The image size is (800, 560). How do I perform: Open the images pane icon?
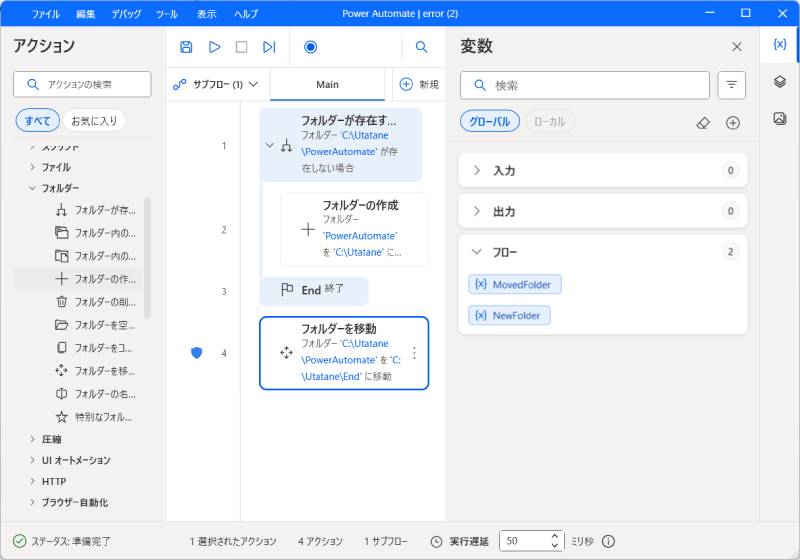(780, 118)
